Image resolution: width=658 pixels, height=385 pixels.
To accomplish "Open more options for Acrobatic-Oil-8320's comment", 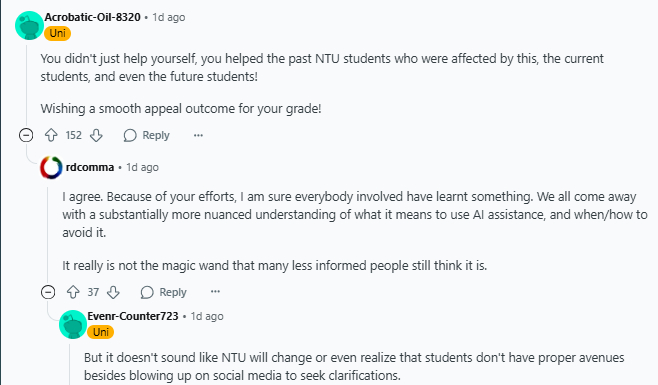I will pyautogui.click(x=198, y=135).
